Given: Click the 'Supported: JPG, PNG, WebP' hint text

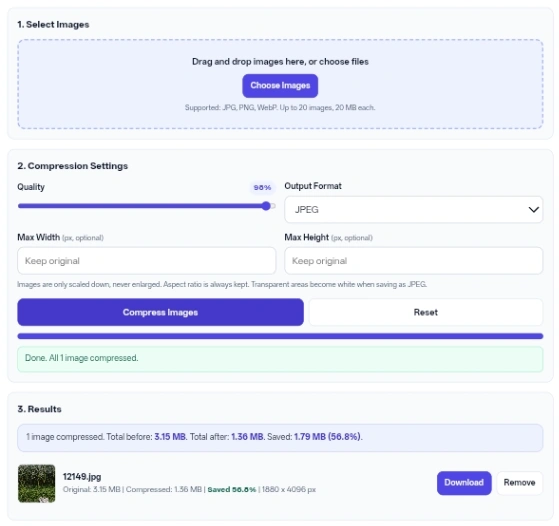Looking at the screenshot, I should pos(280,107).
